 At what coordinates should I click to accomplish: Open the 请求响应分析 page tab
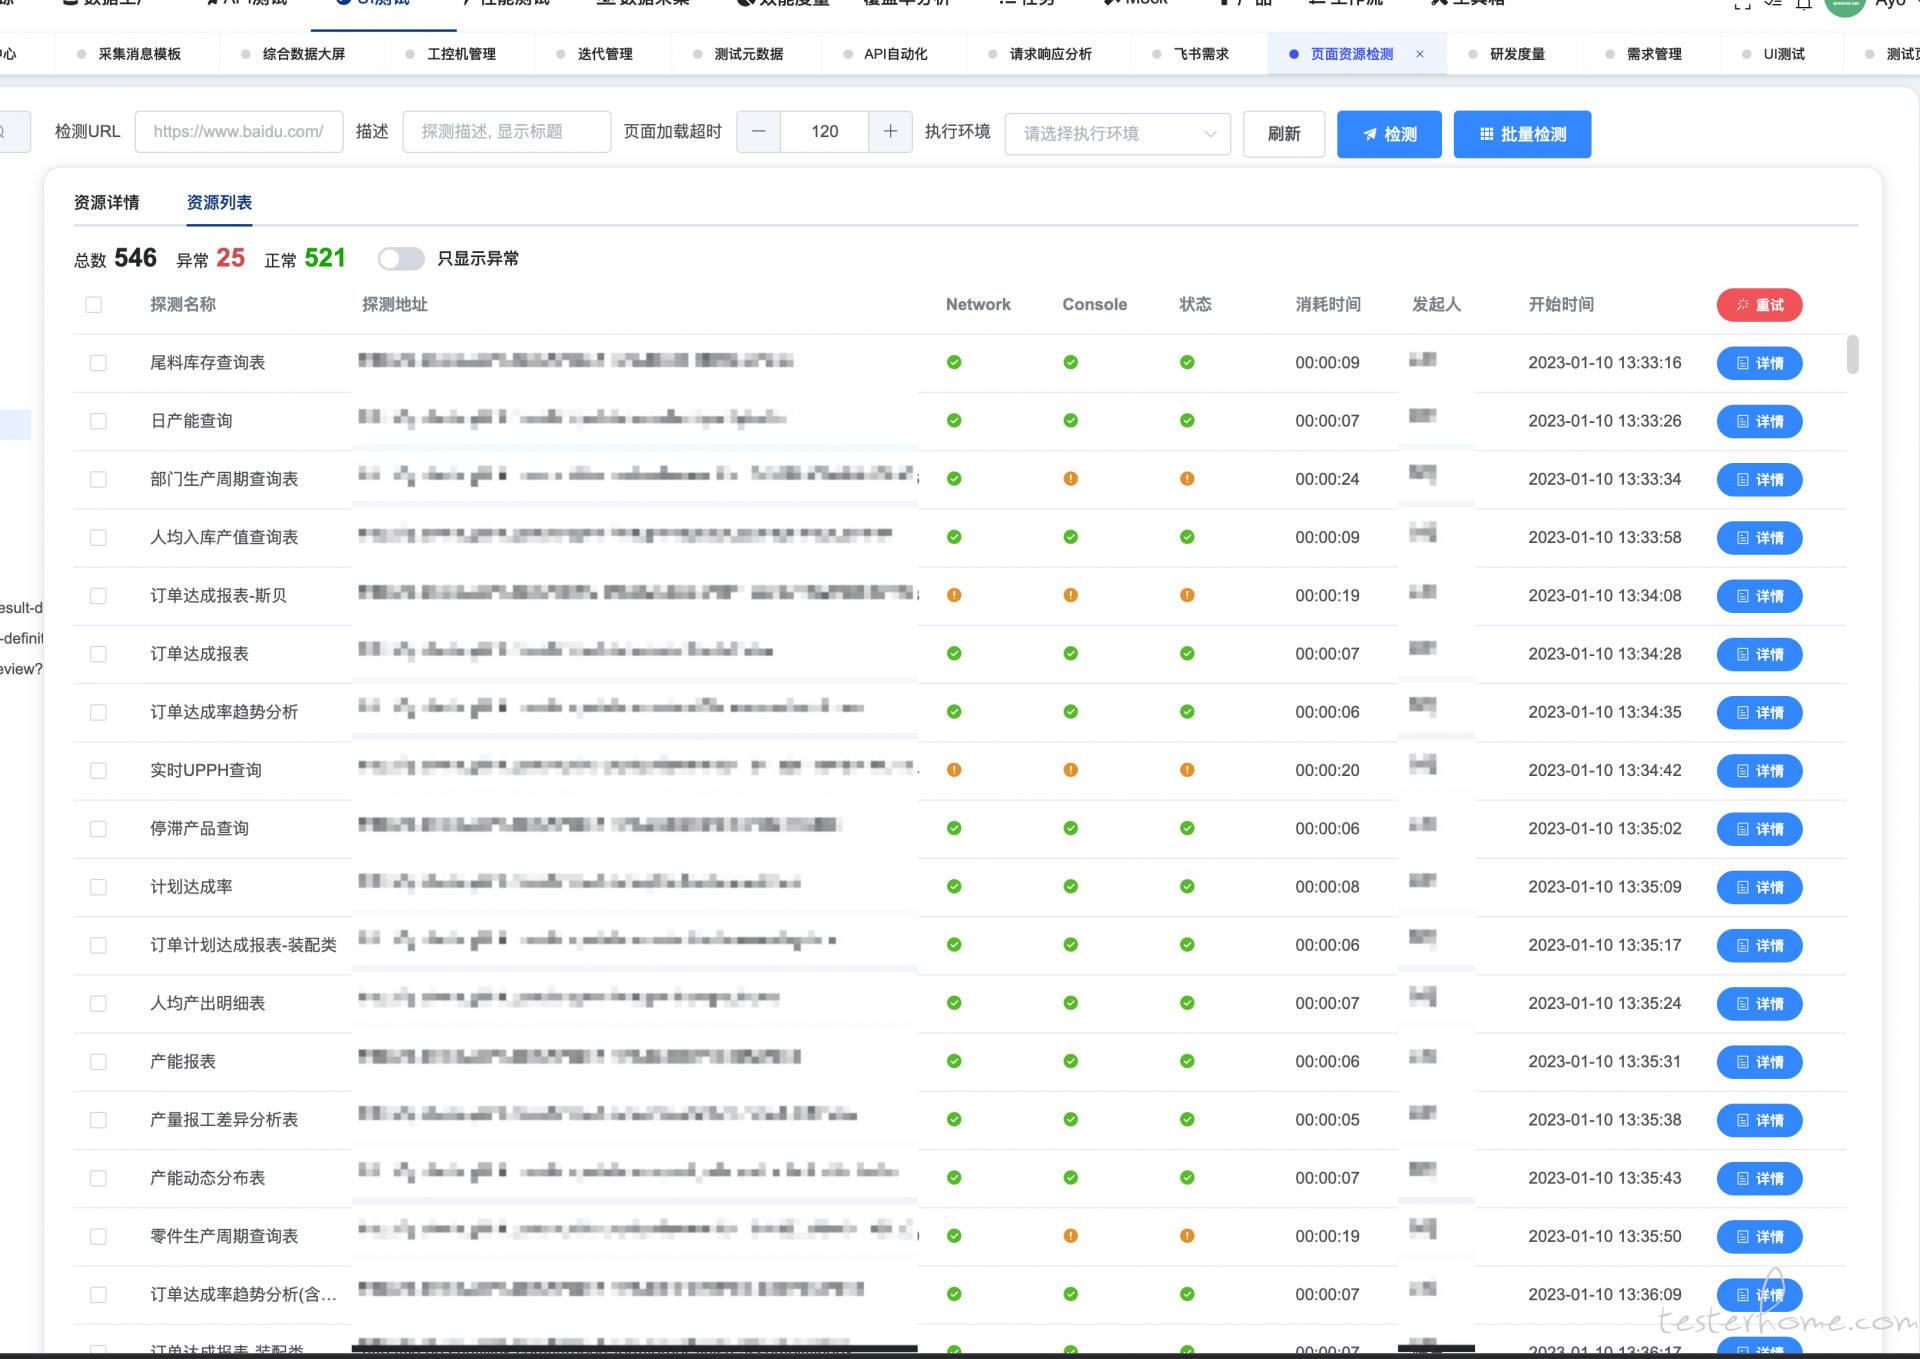1051,54
